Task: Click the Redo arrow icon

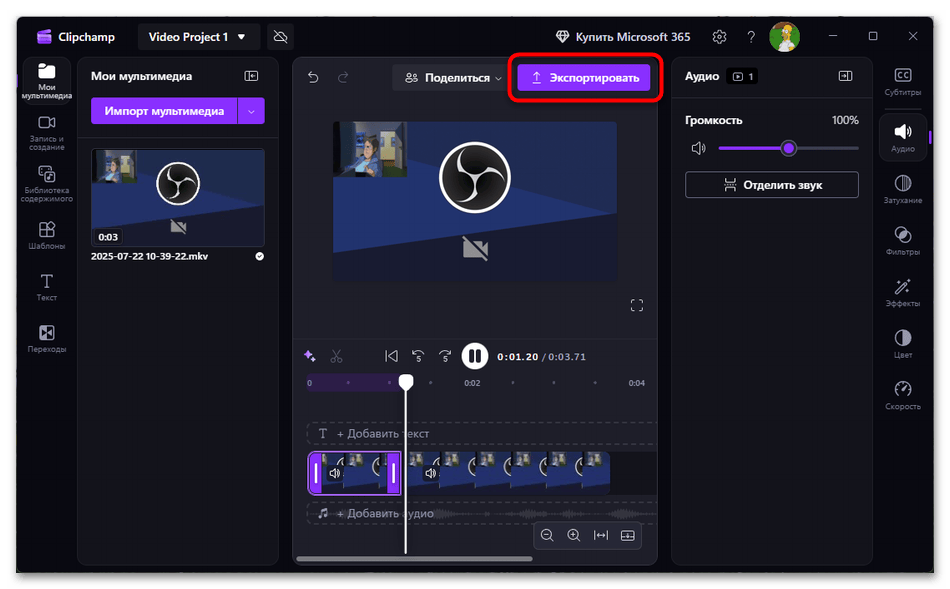Action: [x=343, y=78]
